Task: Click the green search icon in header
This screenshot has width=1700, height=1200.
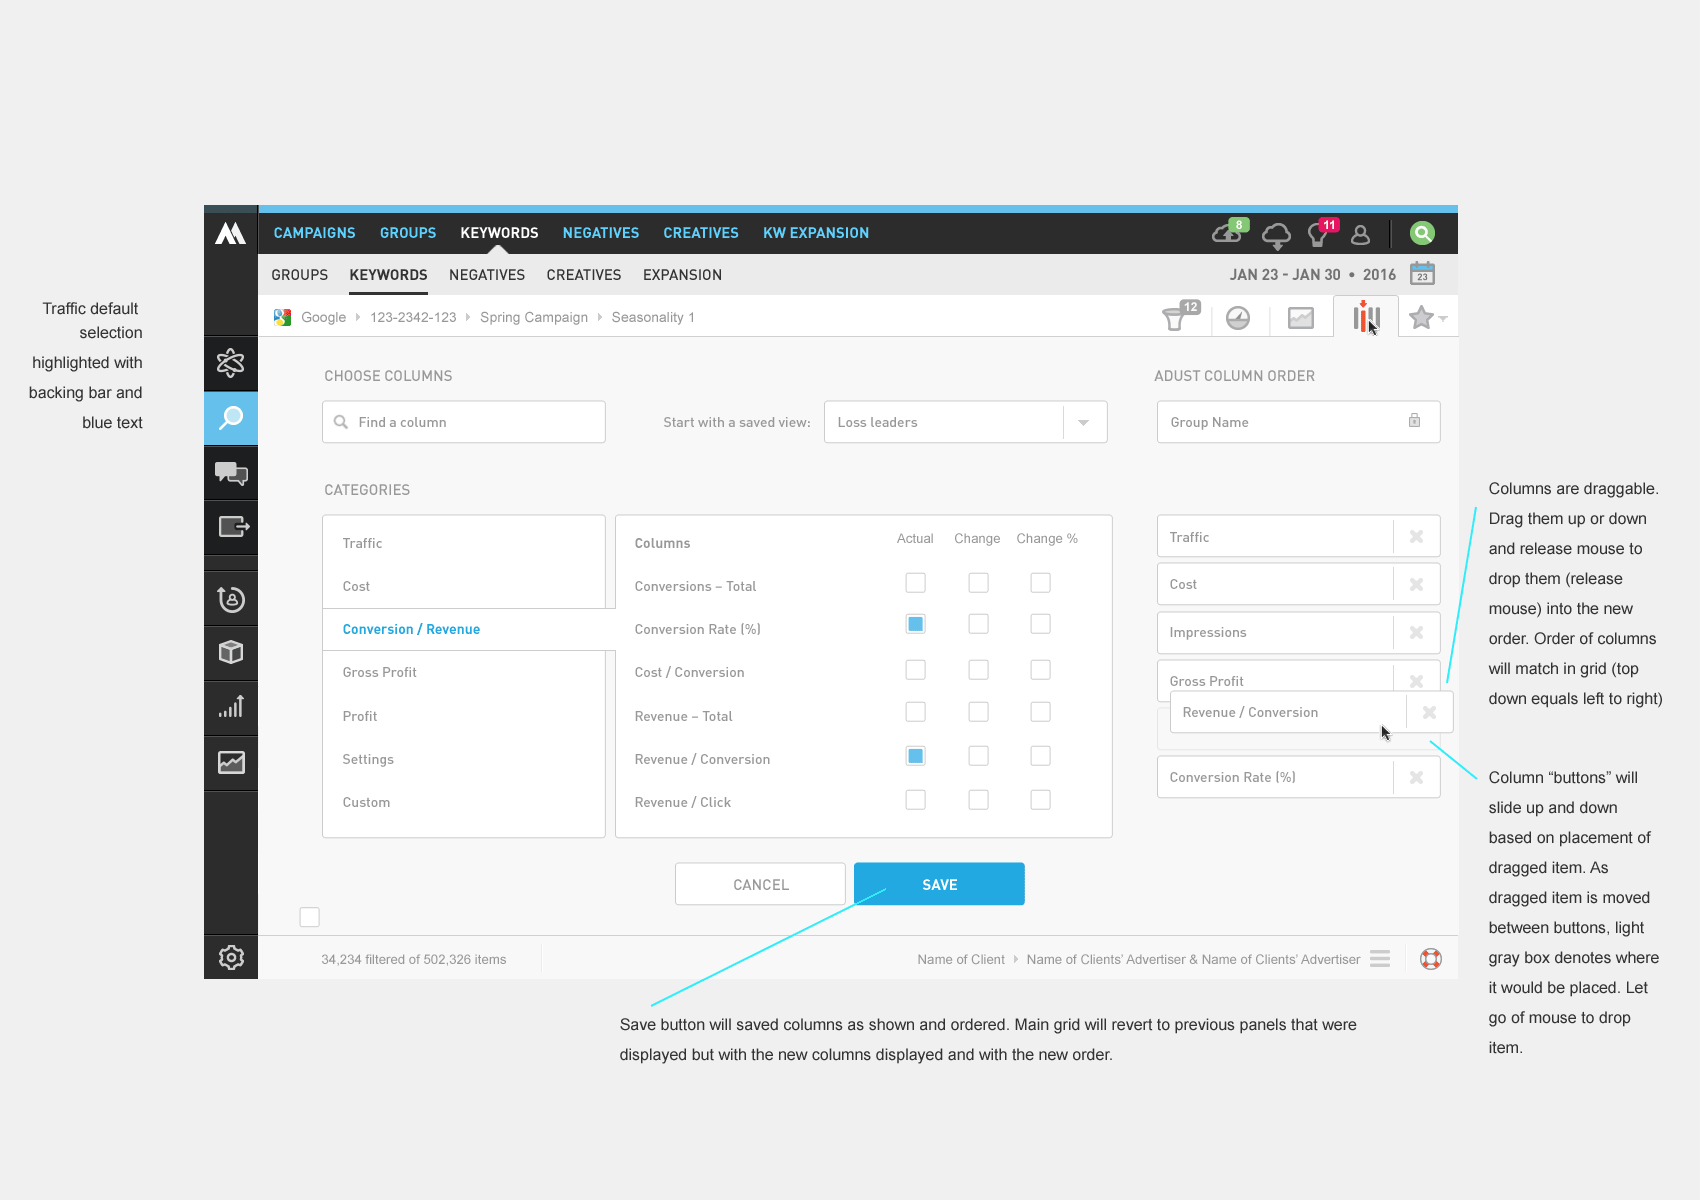Action: pyautogui.click(x=1422, y=233)
